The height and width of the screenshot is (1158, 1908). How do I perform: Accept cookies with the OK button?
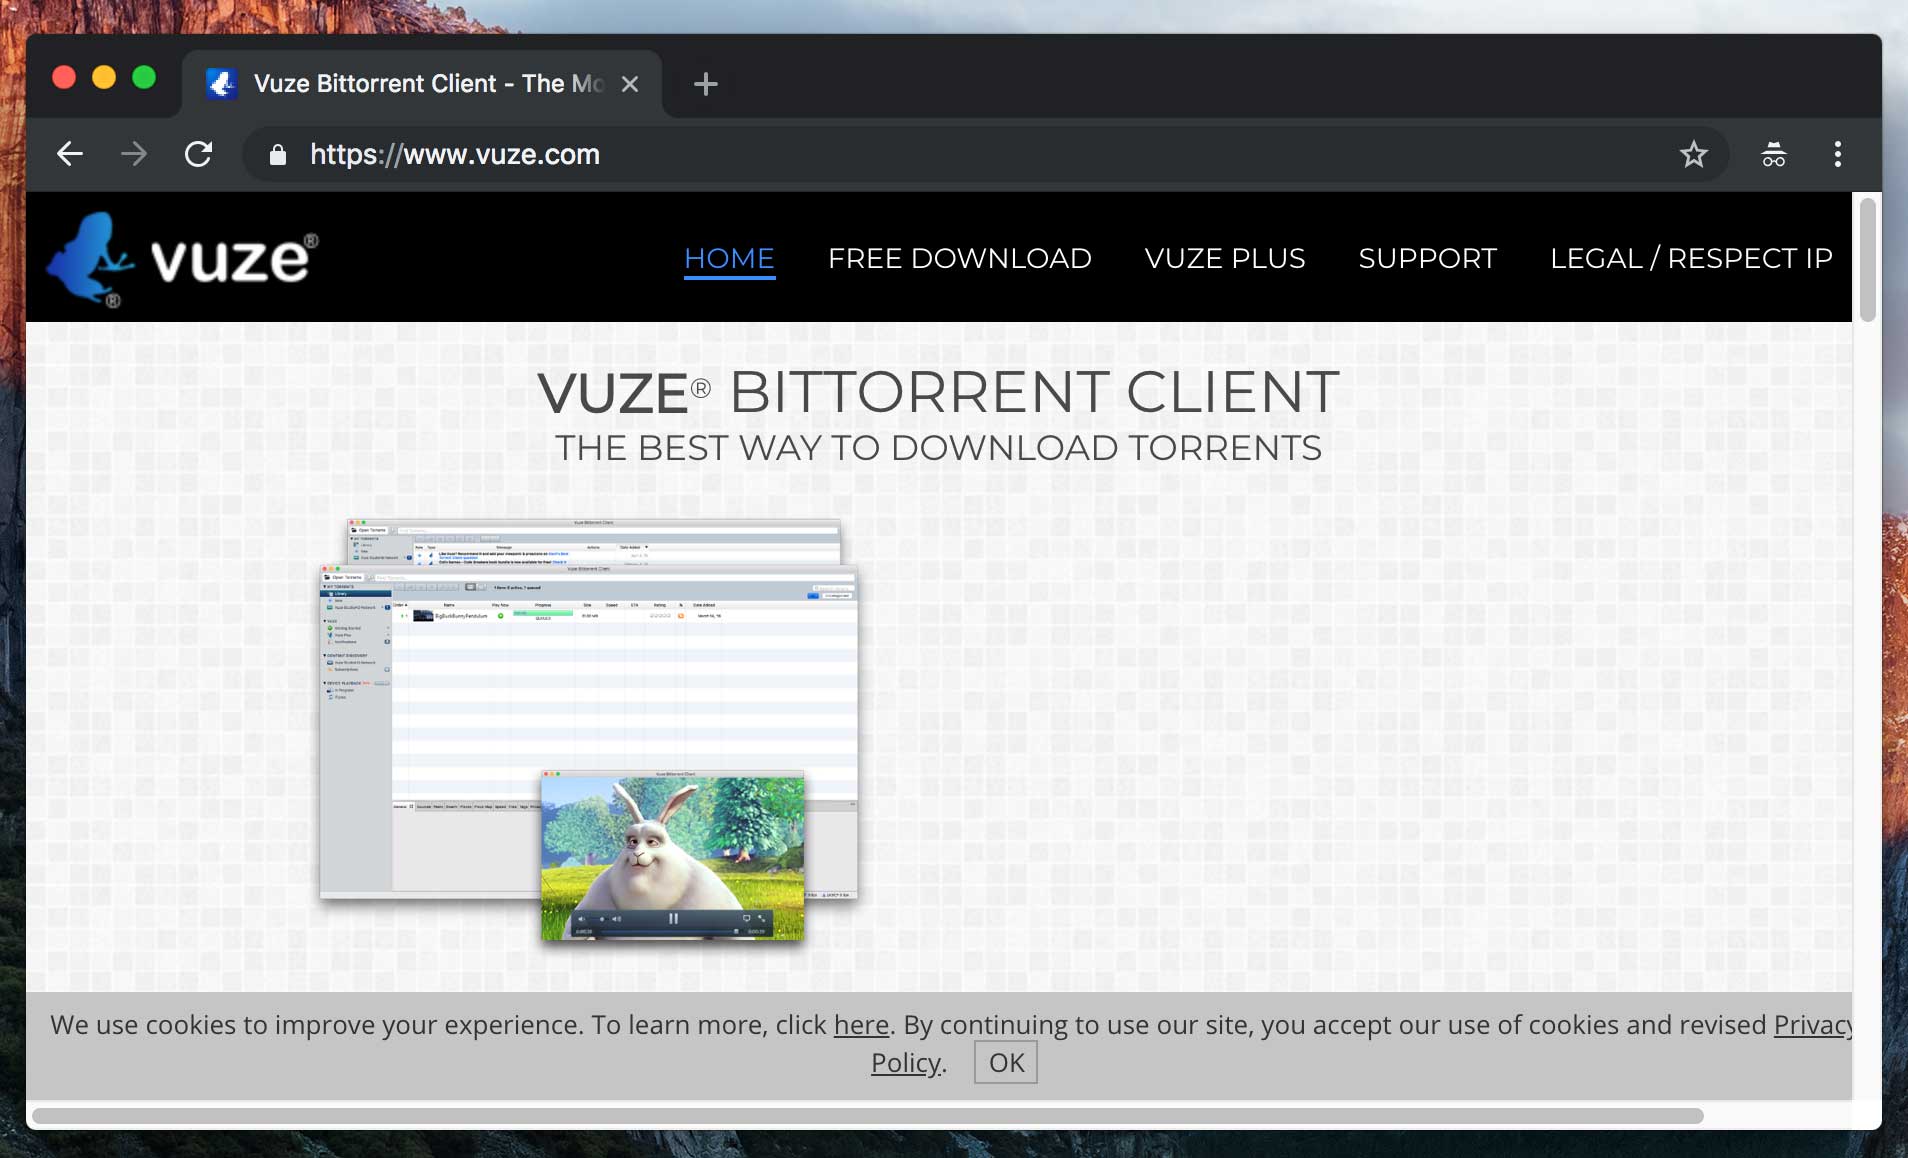[x=1006, y=1062]
